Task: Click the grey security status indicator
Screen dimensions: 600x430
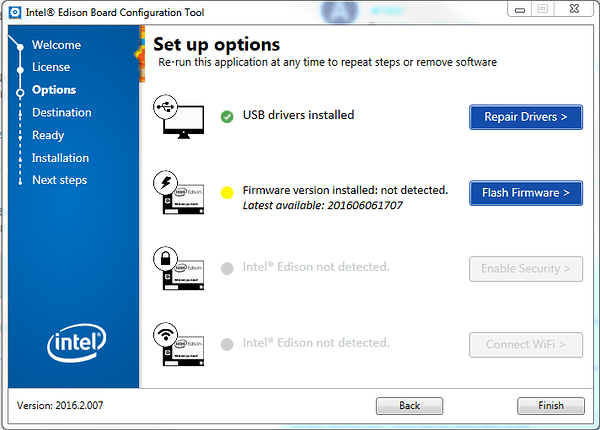Action: point(227,268)
